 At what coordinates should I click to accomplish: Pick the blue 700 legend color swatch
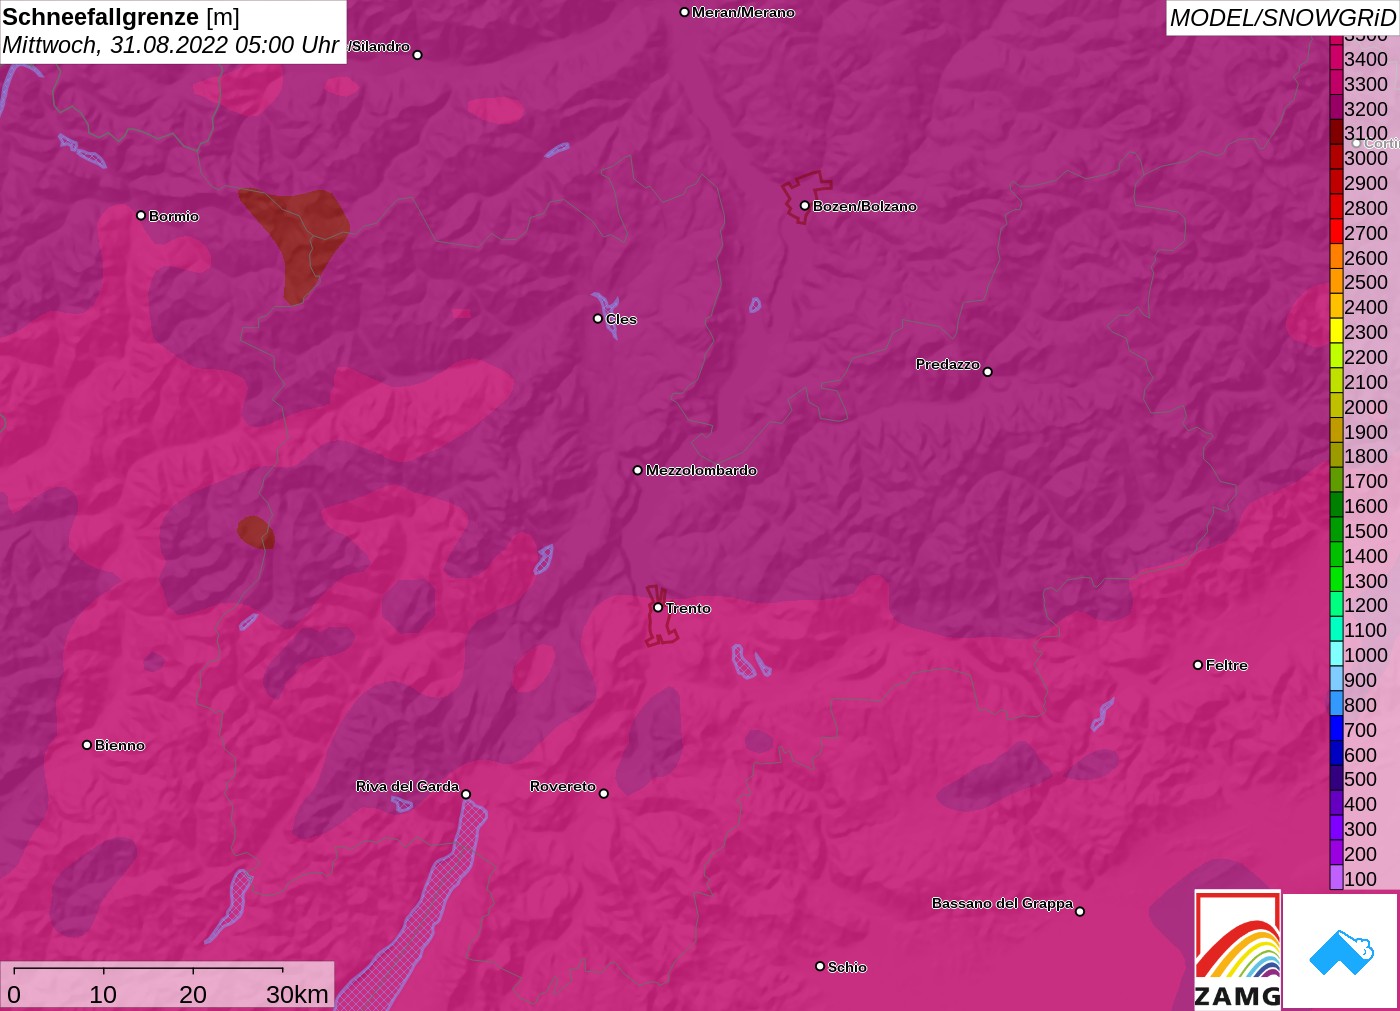point(1336,729)
